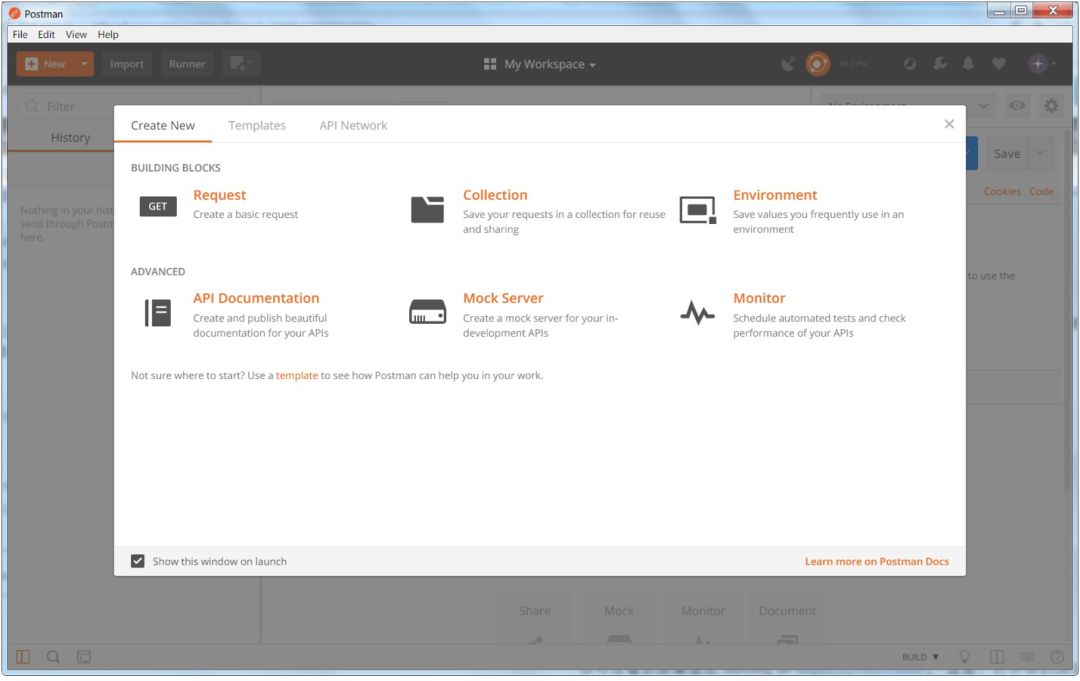Uncheck Show this window on launch

[138, 562]
